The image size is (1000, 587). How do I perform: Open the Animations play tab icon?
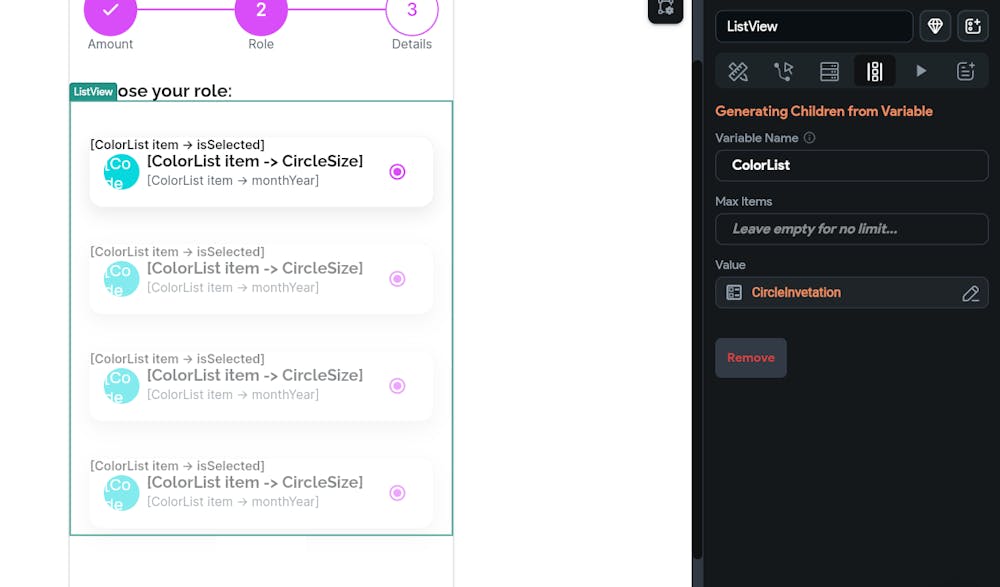tap(920, 71)
